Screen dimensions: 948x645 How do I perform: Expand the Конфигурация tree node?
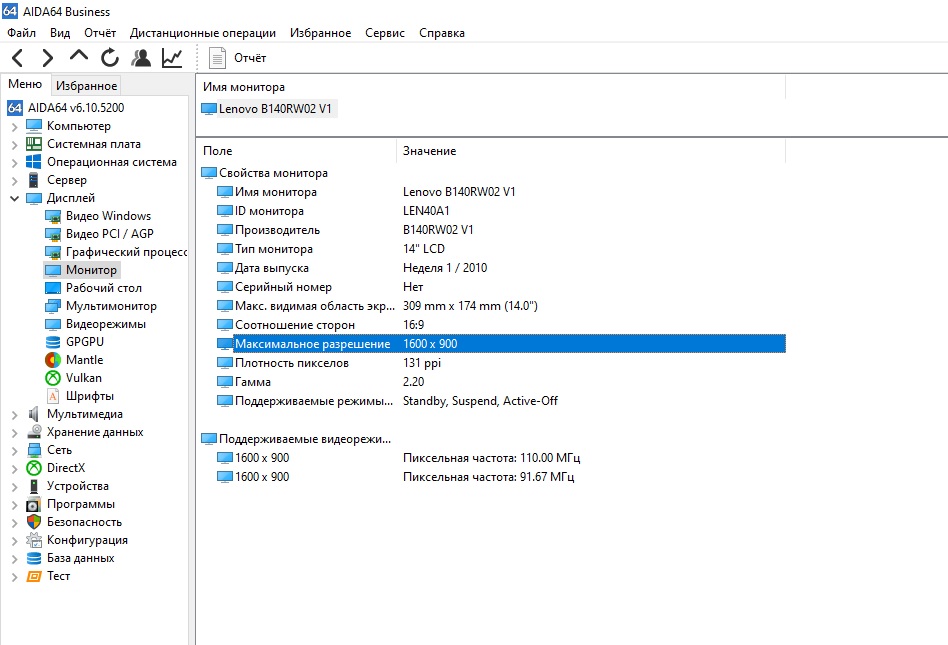pos(15,540)
